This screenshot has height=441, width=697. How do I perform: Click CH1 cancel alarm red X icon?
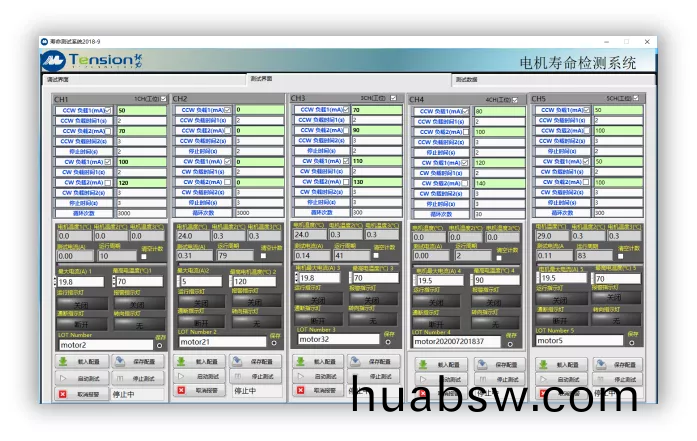63,394
